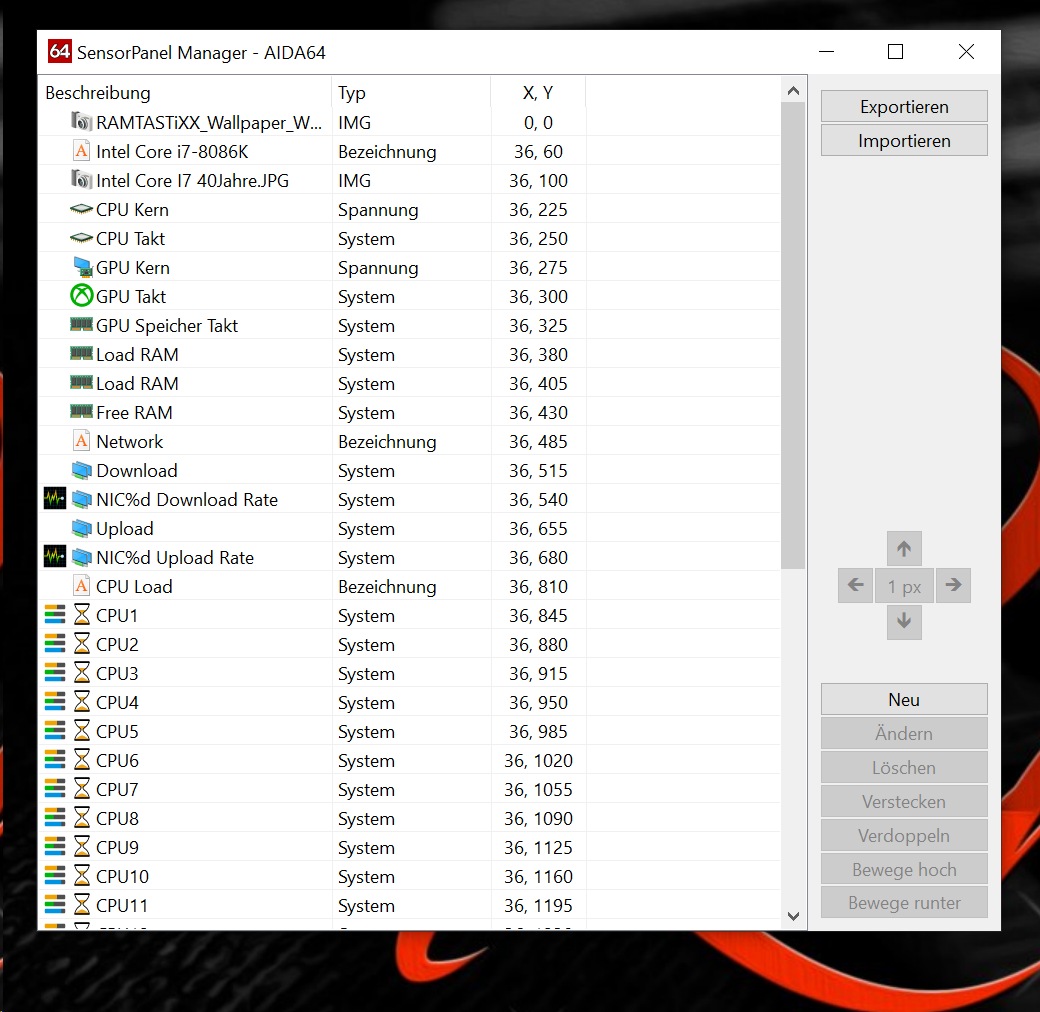This screenshot has width=1040, height=1012.
Task: Minimize the SensorPanel Manager window
Action: pyautogui.click(x=826, y=52)
